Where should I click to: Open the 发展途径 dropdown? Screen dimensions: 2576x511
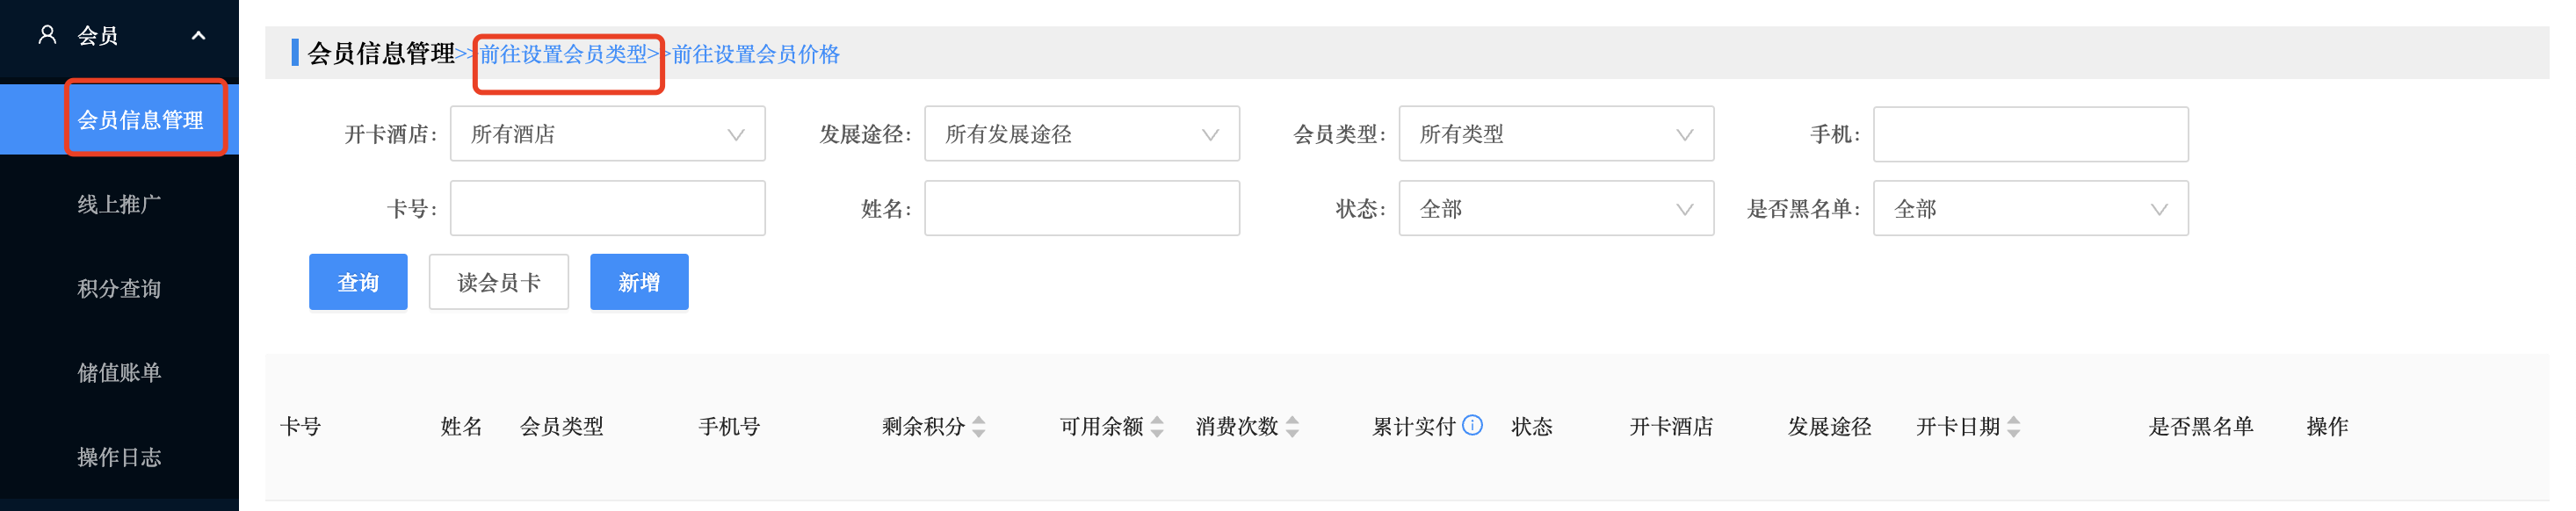tap(1082, 134)
